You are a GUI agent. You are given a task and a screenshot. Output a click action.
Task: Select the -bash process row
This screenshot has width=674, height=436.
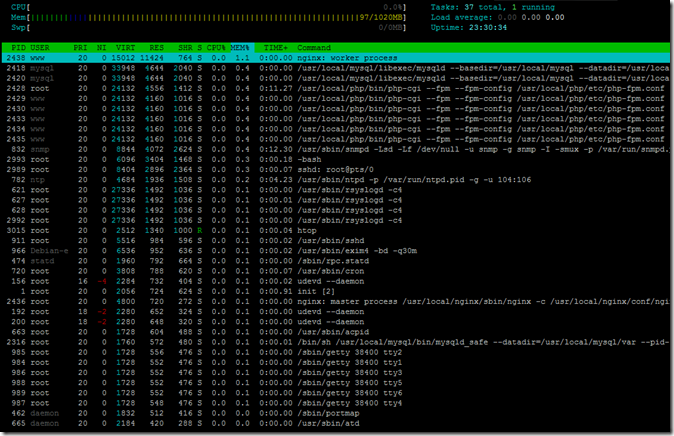pos(336,160)
